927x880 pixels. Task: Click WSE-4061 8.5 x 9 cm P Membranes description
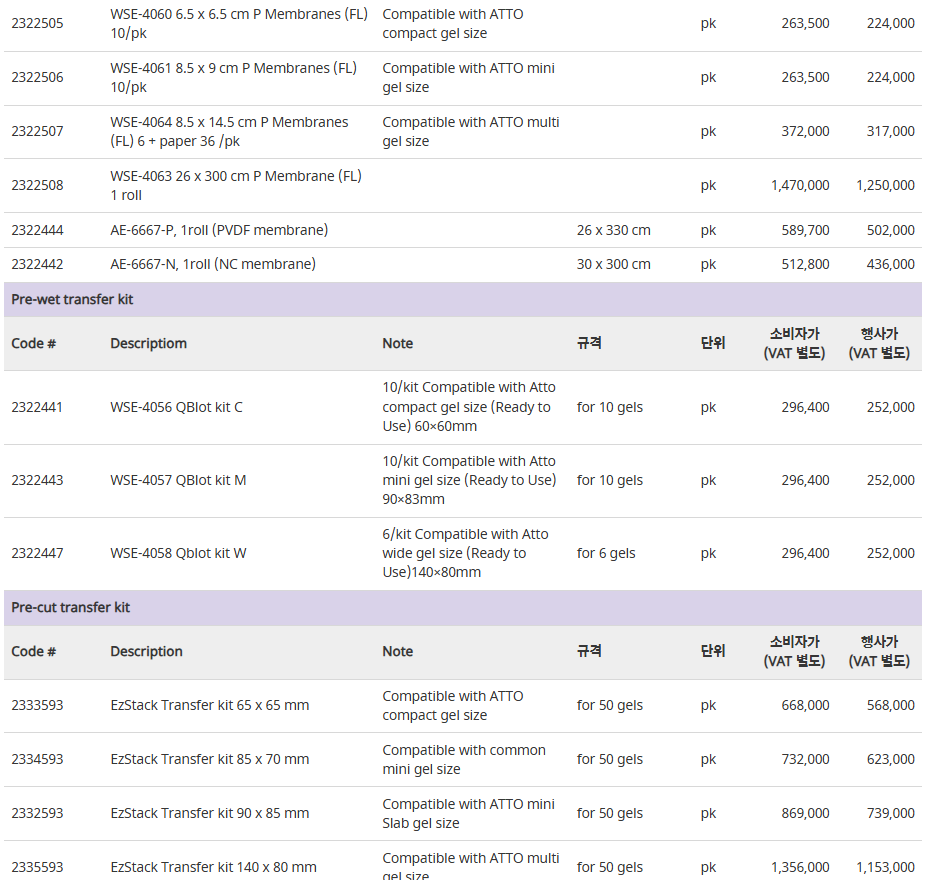pyautogui.click(x=234, y=77)
